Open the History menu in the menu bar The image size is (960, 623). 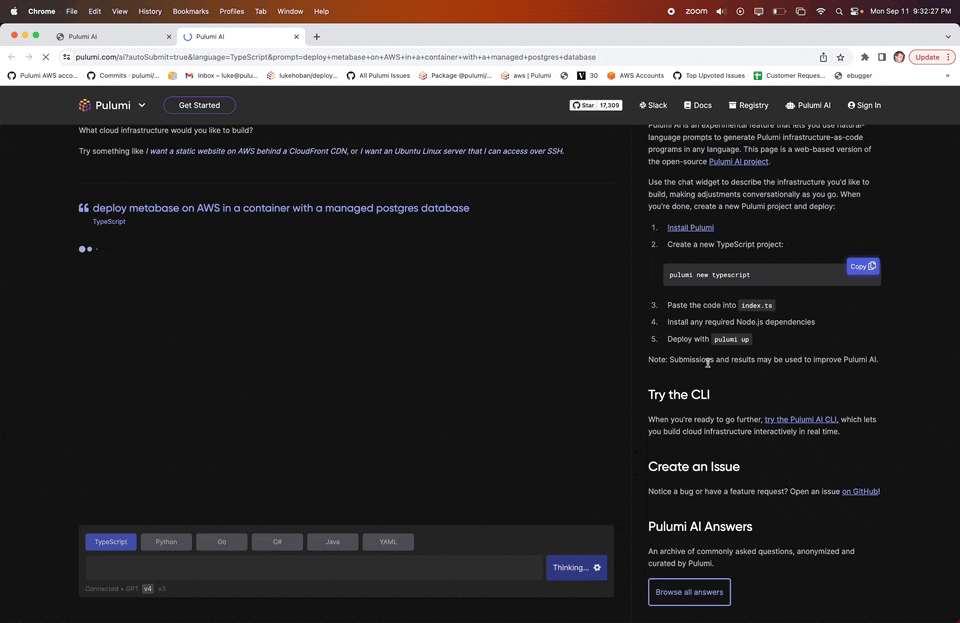(150, 11)
